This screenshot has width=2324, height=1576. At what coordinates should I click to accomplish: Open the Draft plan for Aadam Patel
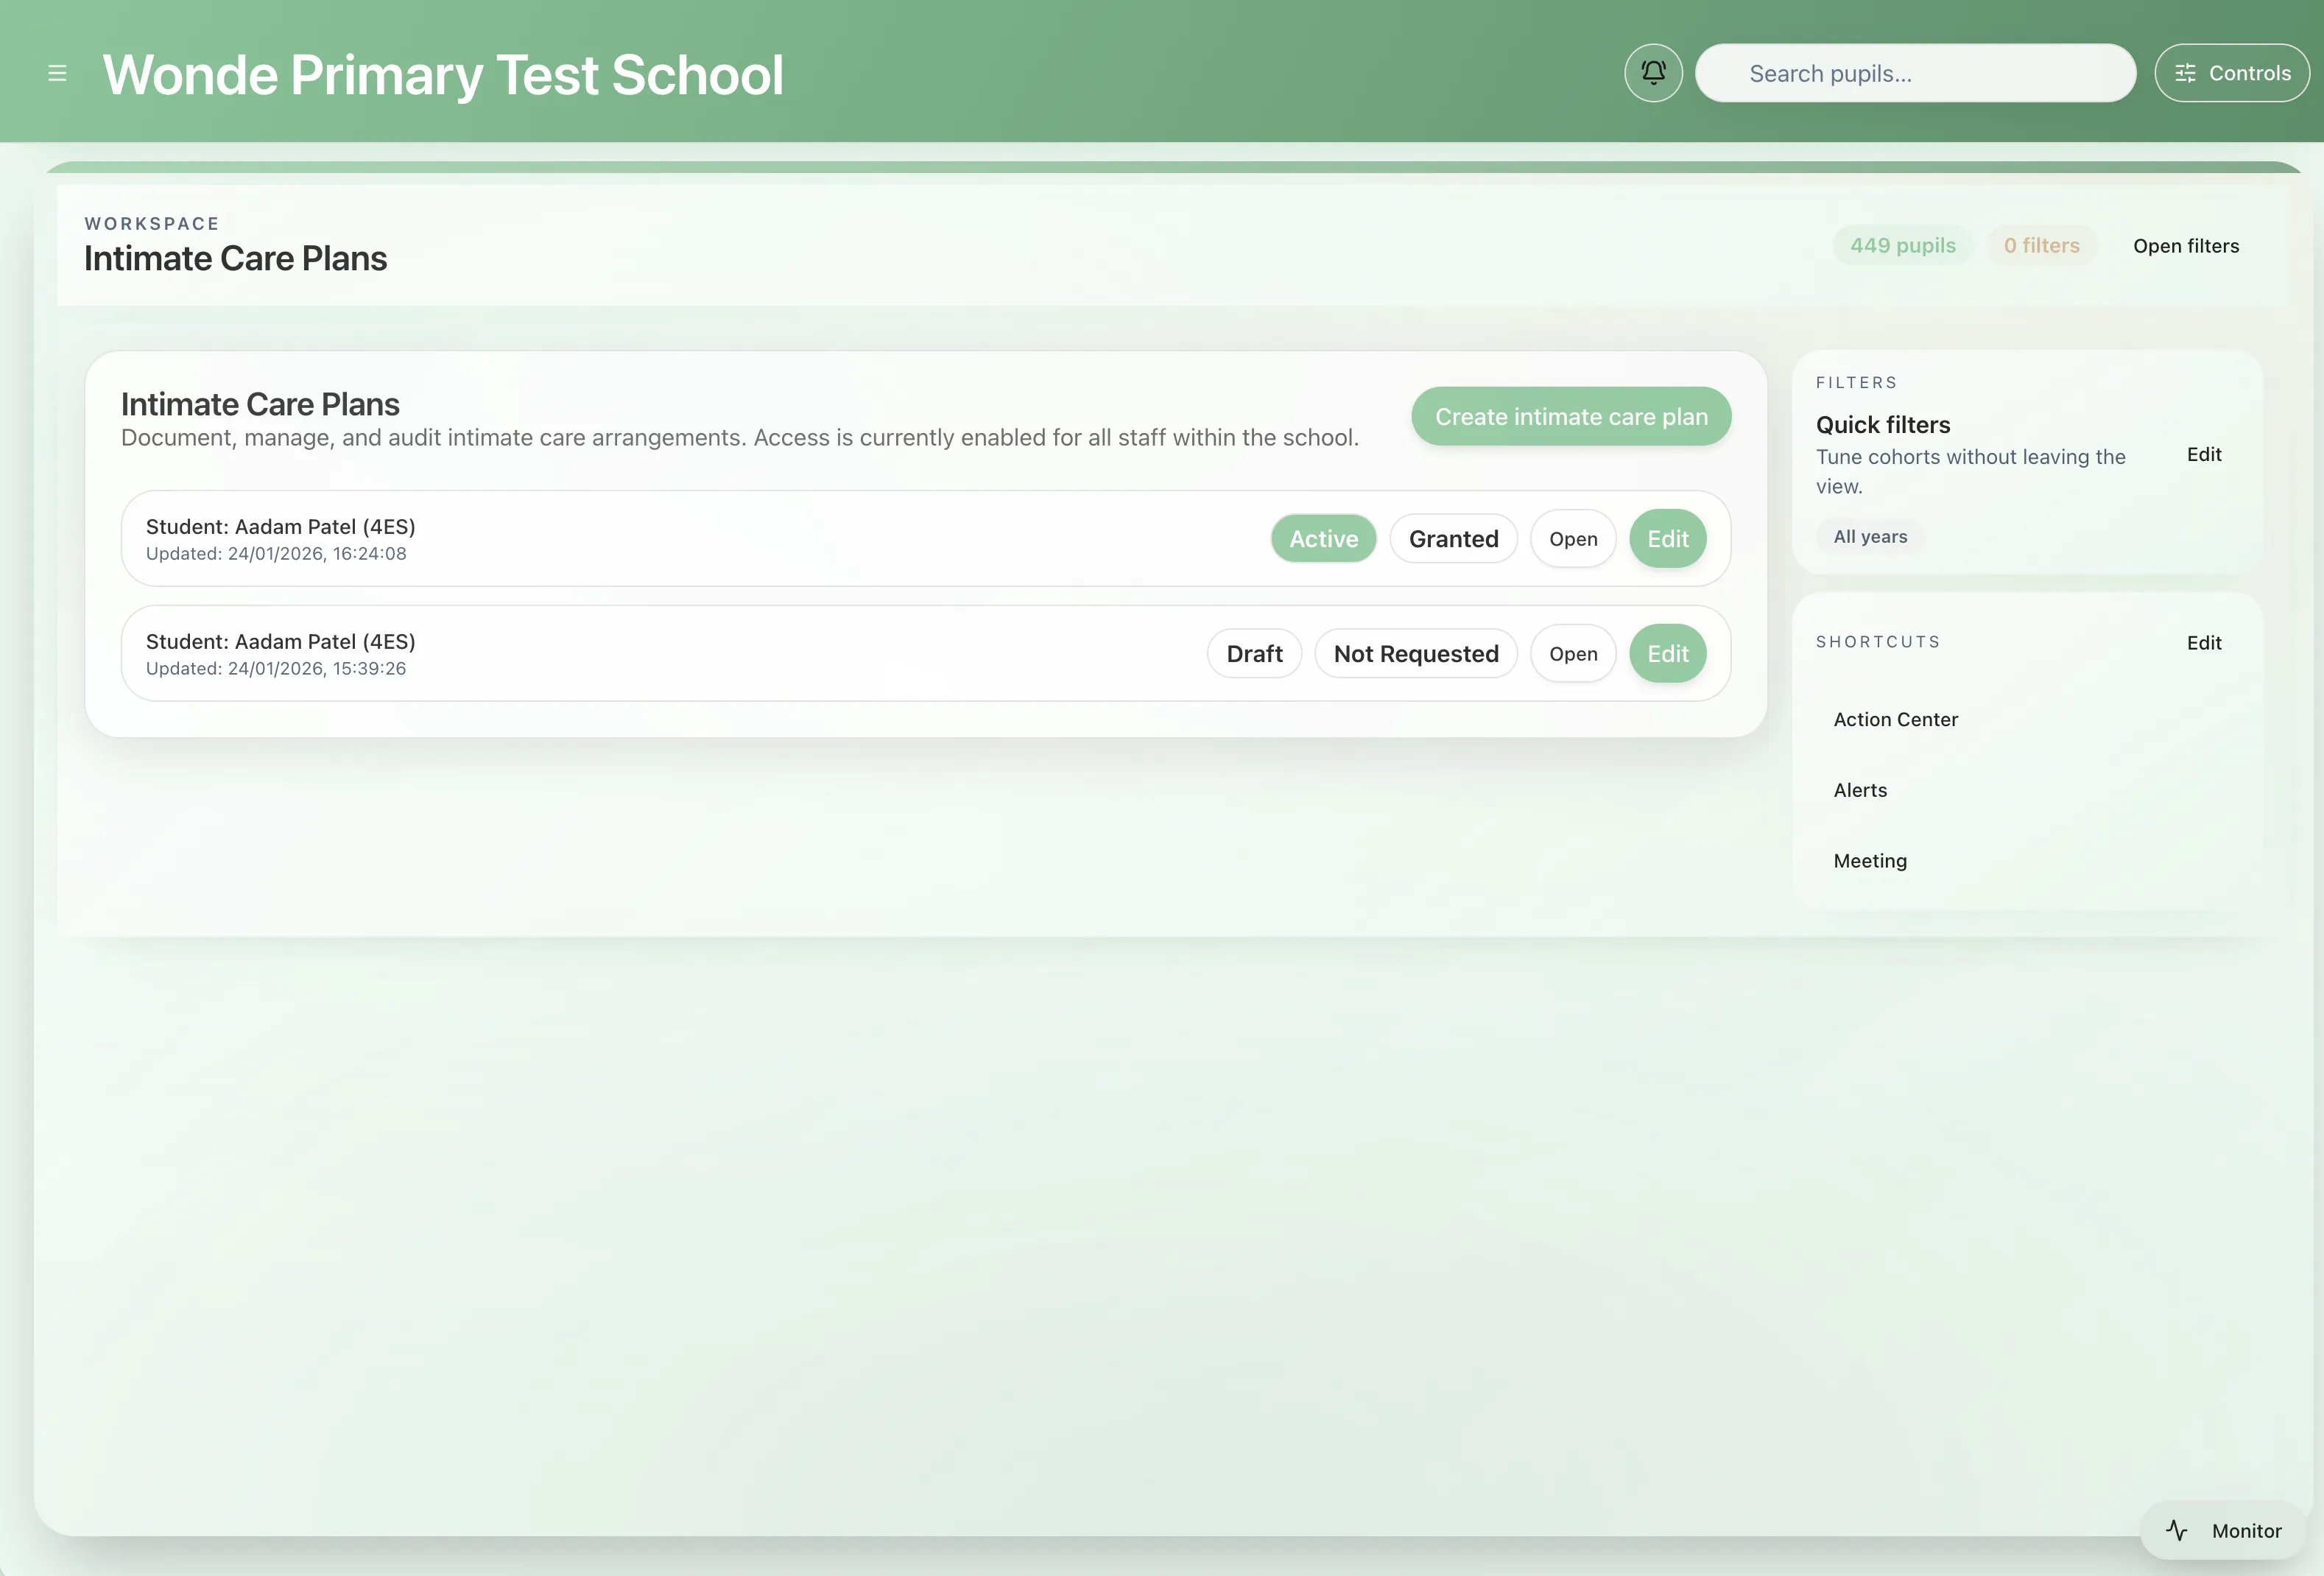1572,654
